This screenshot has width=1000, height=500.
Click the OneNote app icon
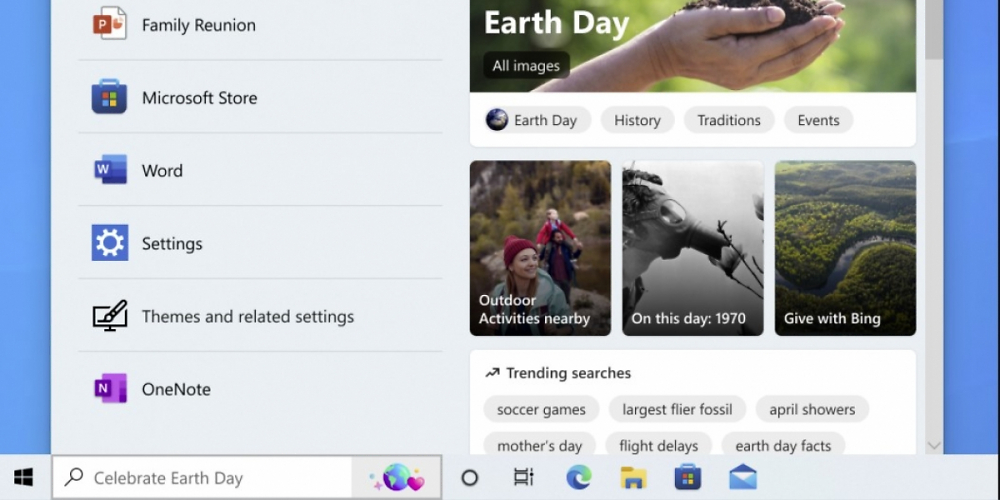(x=110, y=388)
